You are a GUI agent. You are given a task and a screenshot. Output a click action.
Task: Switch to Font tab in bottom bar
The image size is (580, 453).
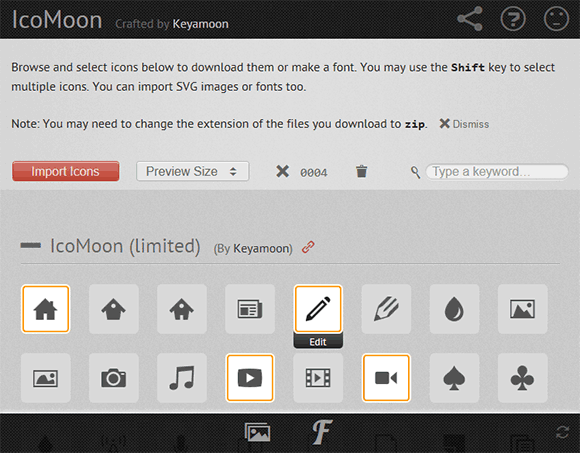pos(322,432)
